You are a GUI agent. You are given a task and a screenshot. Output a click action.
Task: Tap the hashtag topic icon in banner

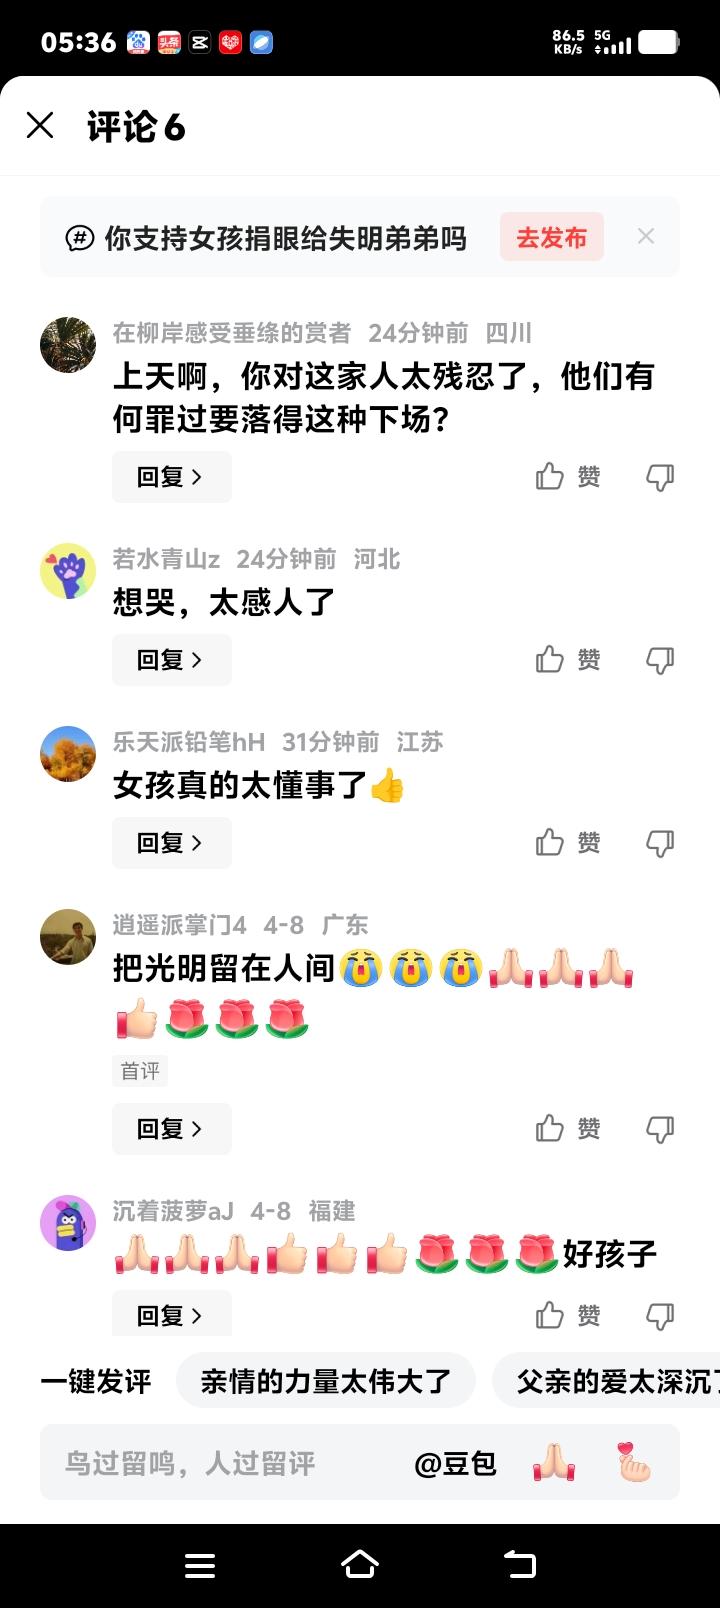click(79, 238)
